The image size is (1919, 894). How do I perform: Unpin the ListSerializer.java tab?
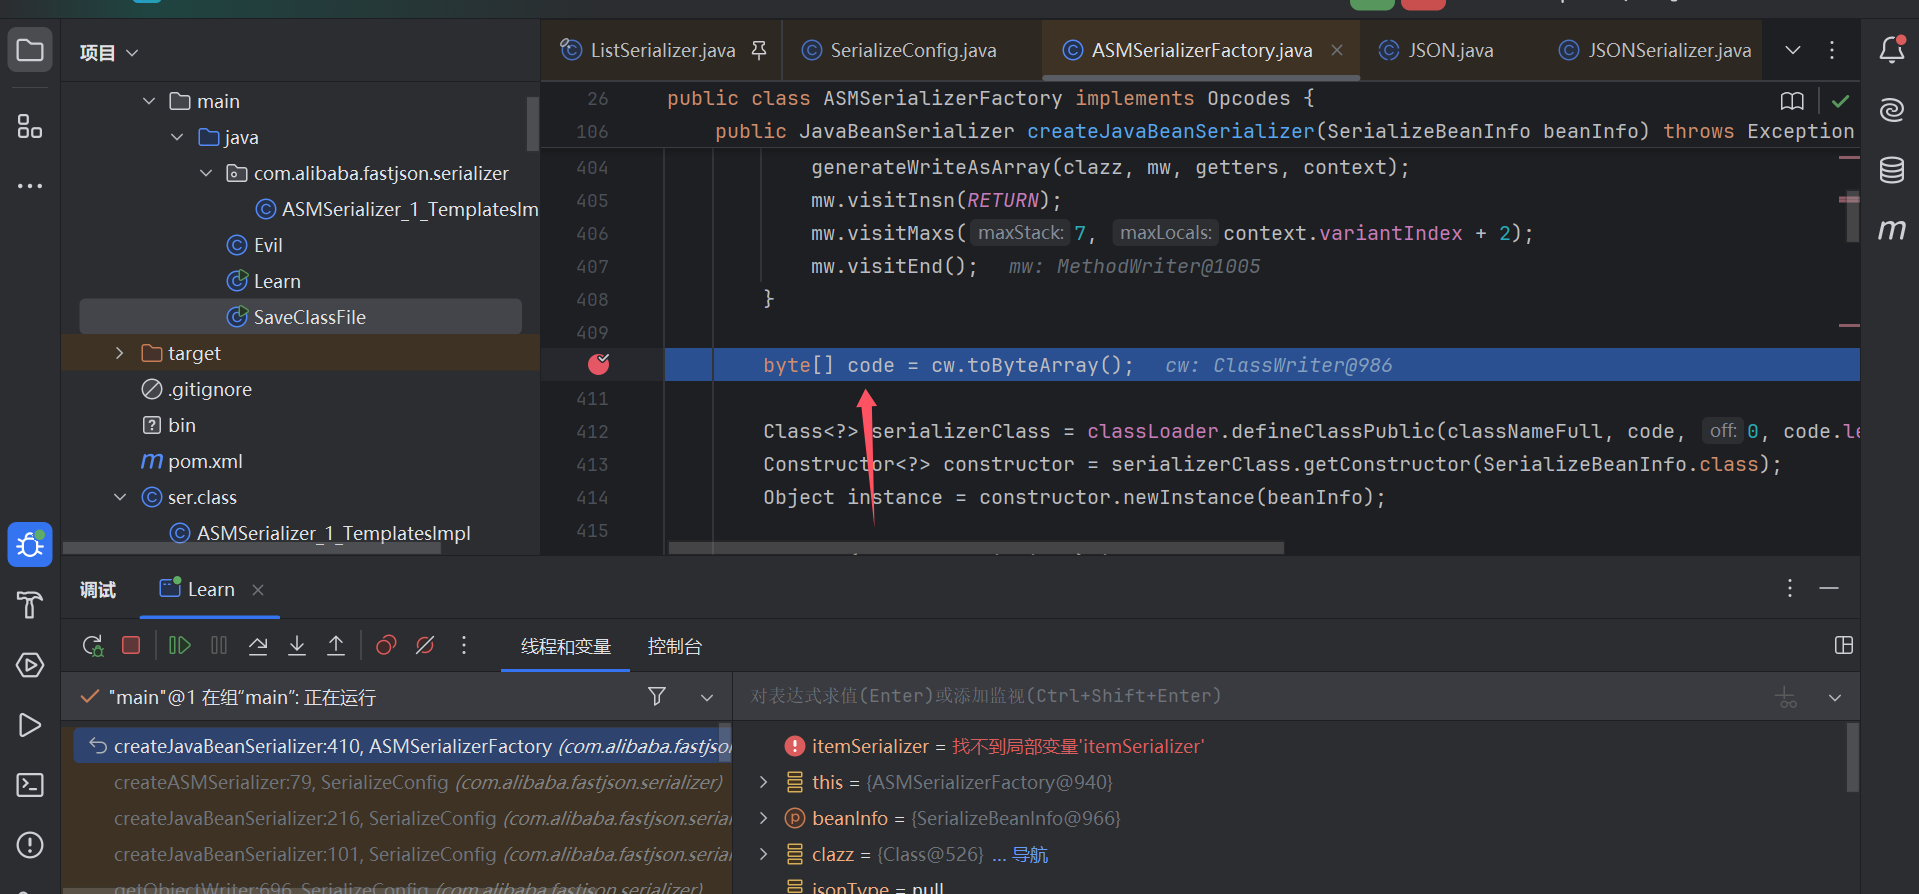(759, 50)
